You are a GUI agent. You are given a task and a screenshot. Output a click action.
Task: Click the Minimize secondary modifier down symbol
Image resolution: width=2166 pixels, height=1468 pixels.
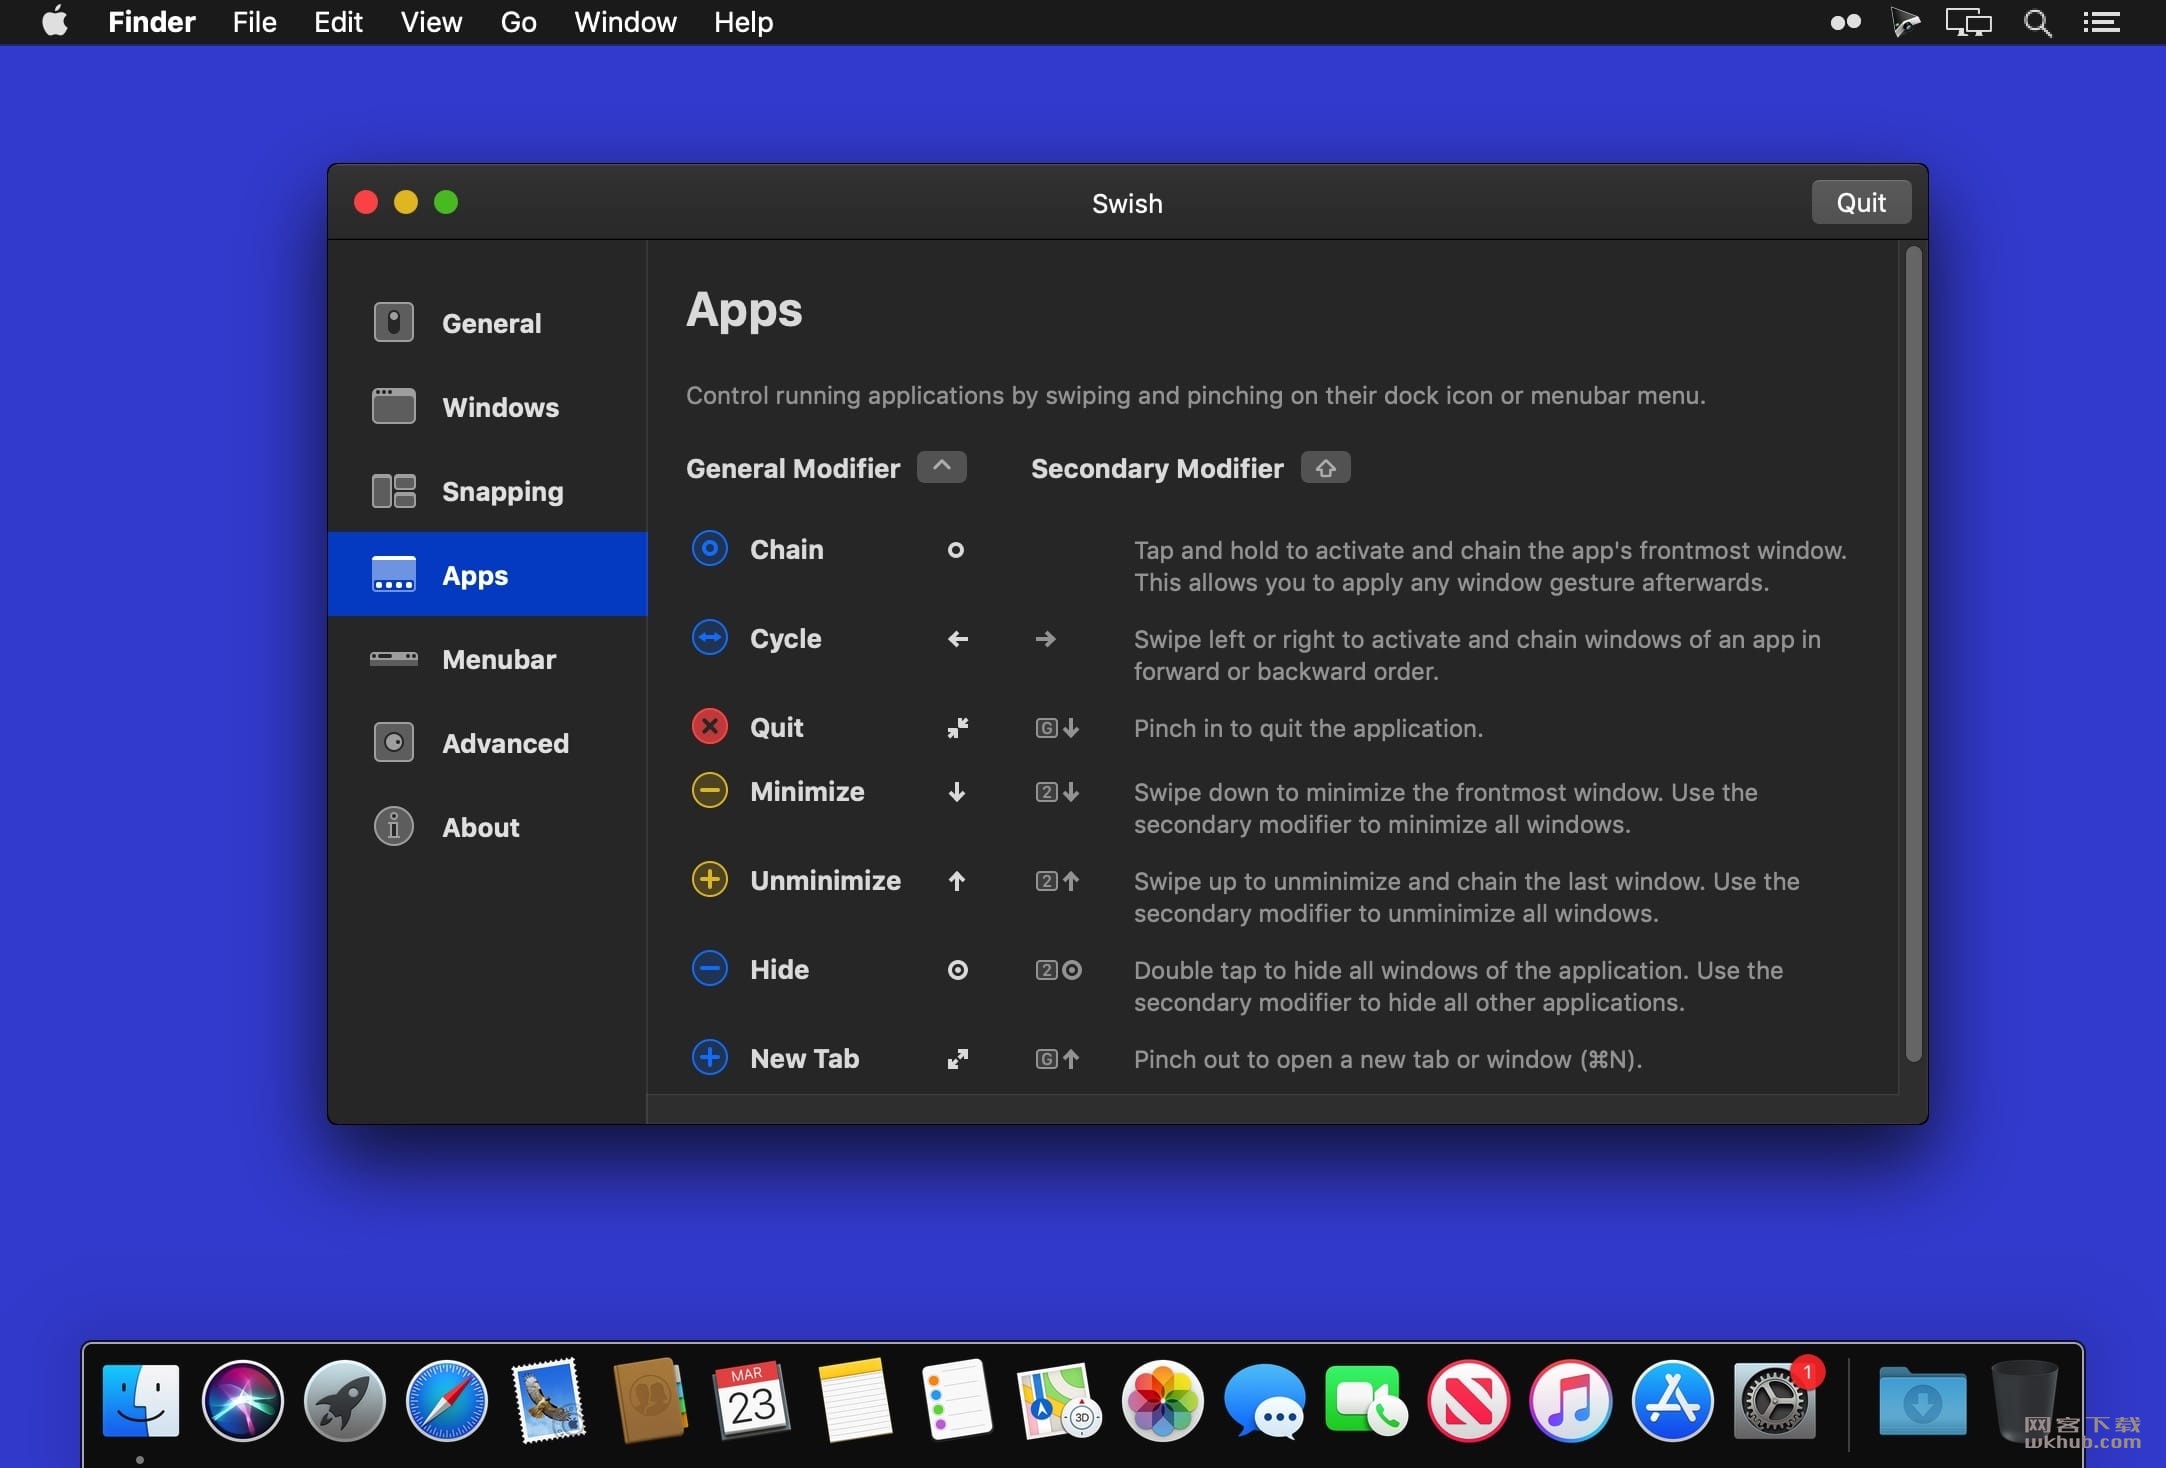(x=1058, y=792)
